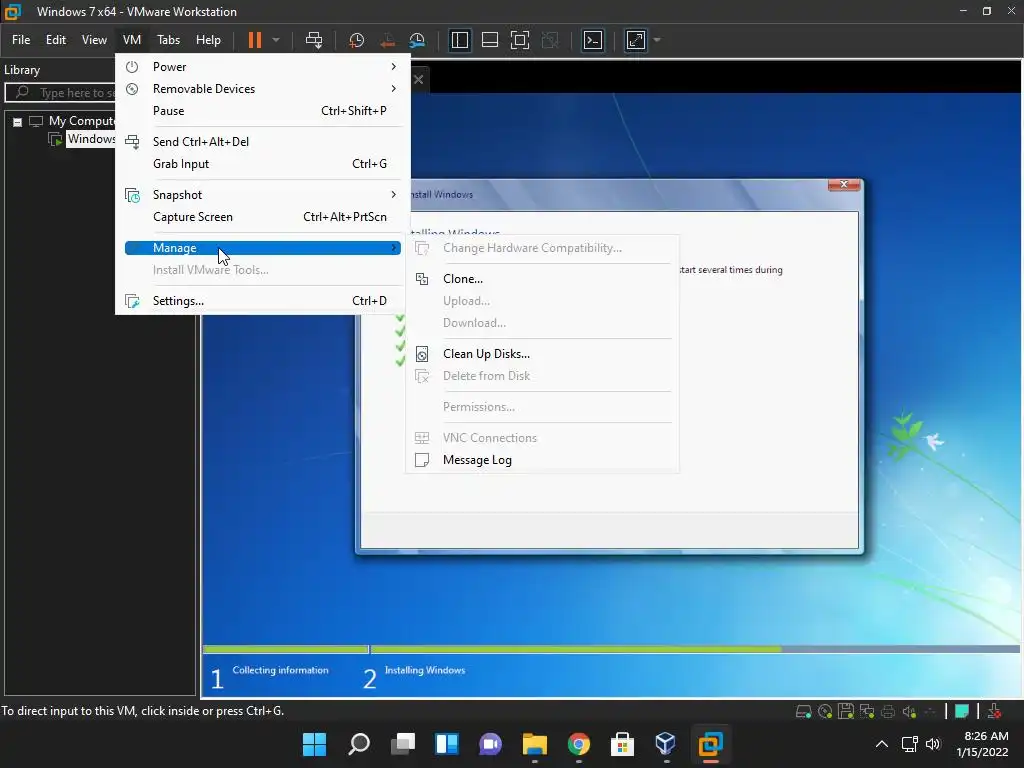Toggle the Show Library sidebar toolbar icon
Screen dimensions: 1024x768
pos(460,40)
